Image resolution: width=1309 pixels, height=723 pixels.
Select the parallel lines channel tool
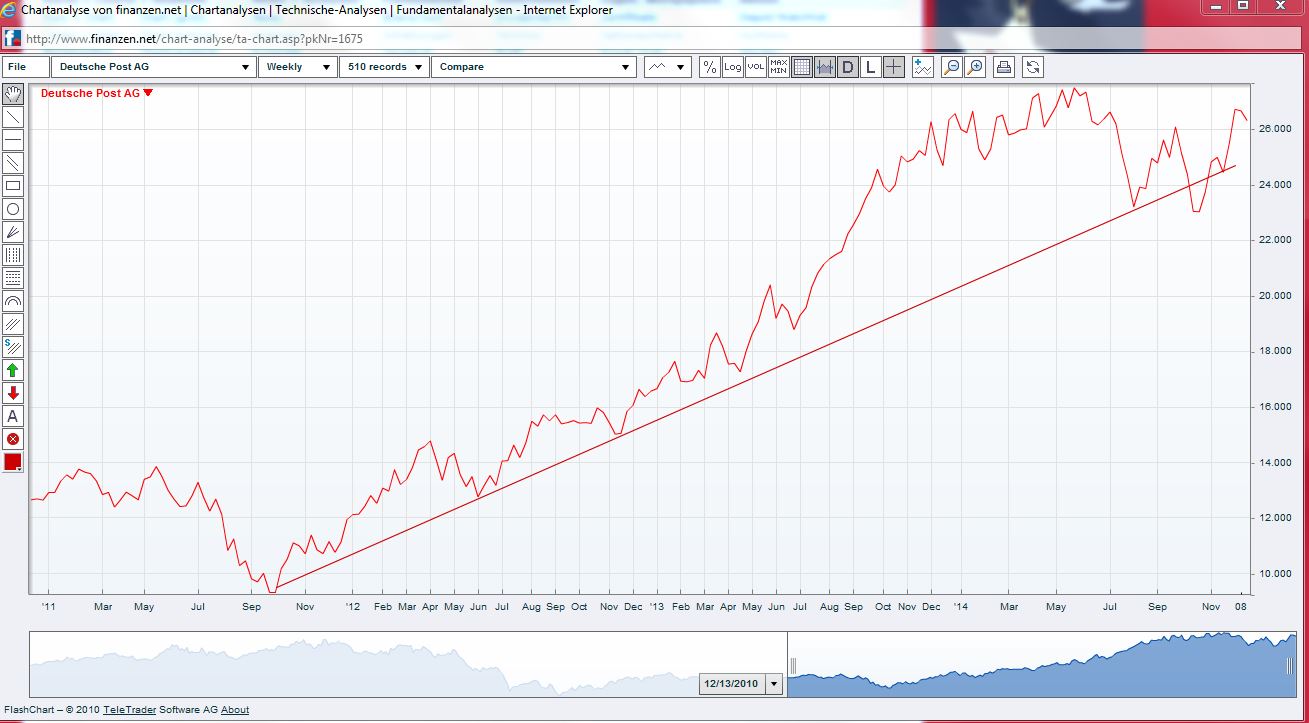tap(13, 163)
